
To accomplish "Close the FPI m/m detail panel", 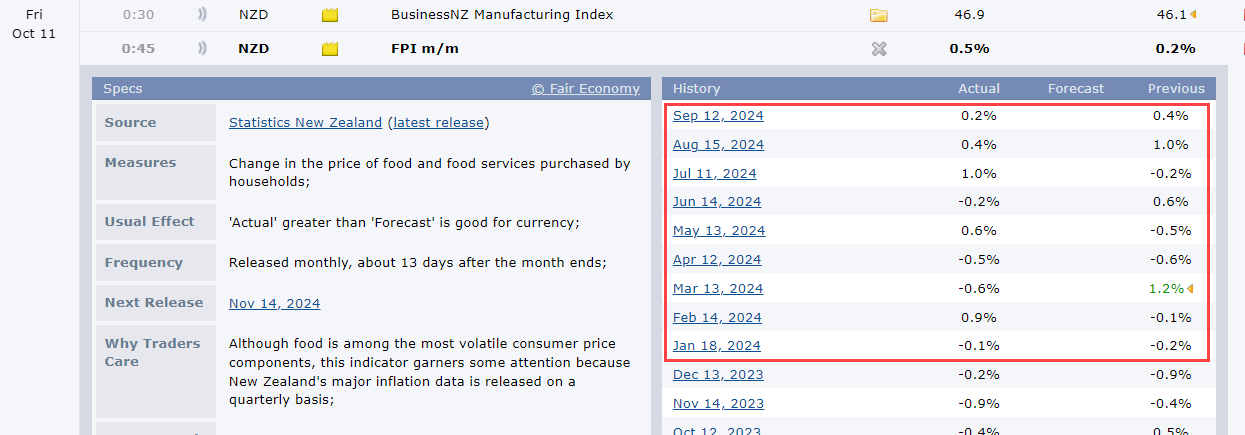I will 879,49.
